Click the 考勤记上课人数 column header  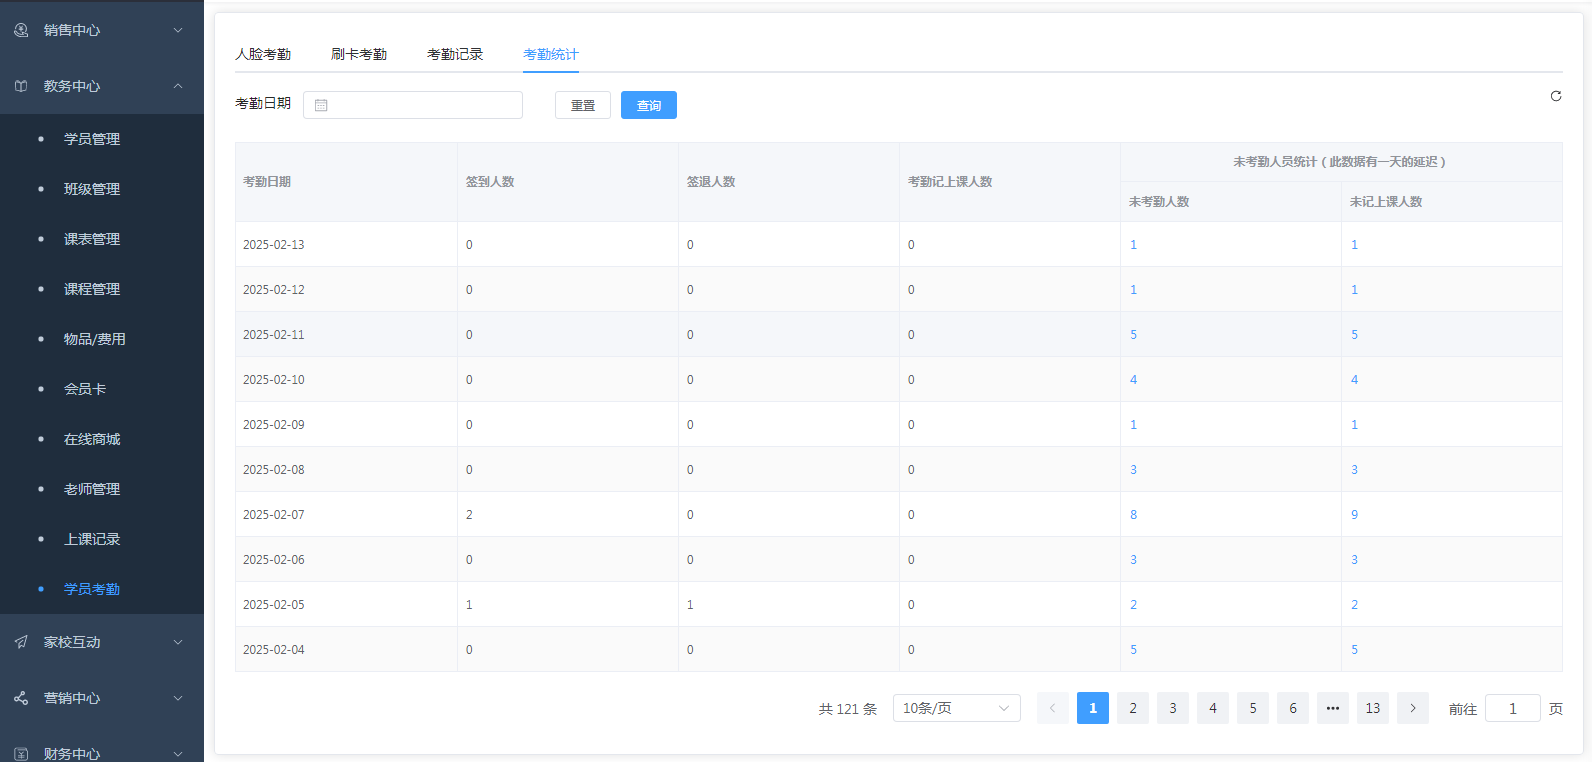pyautogui.click(x=950, y=181)
